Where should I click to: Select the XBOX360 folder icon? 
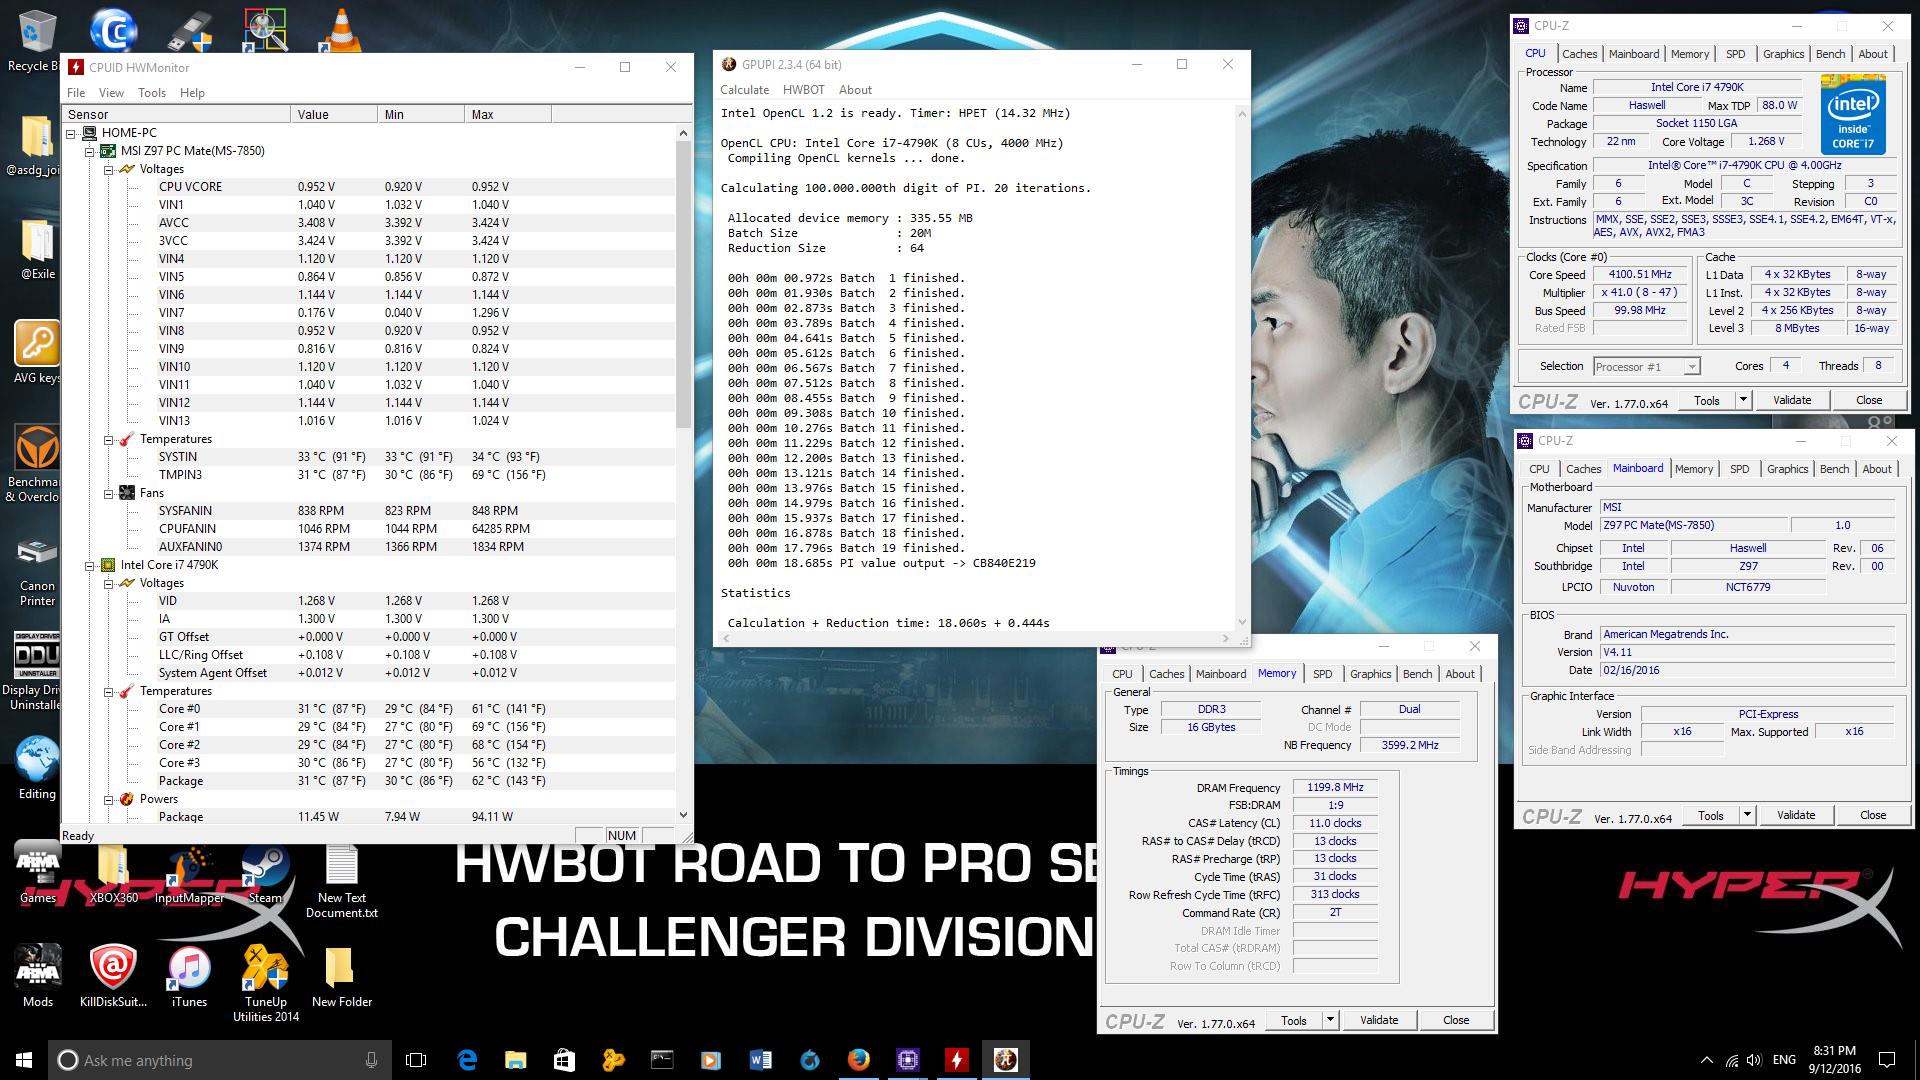113,874
